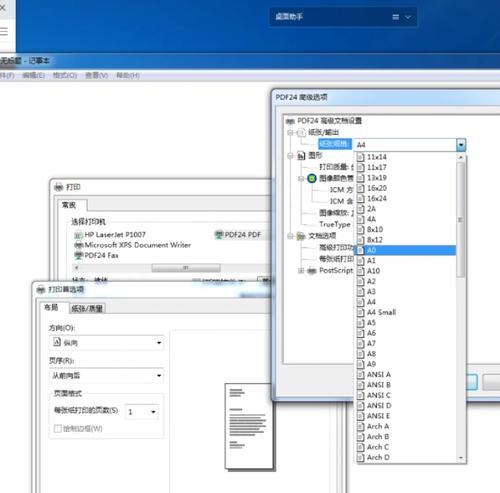Open the A4 paper size dropdown arrow
This screenshot has width=500, height=493.
point(461,145)
